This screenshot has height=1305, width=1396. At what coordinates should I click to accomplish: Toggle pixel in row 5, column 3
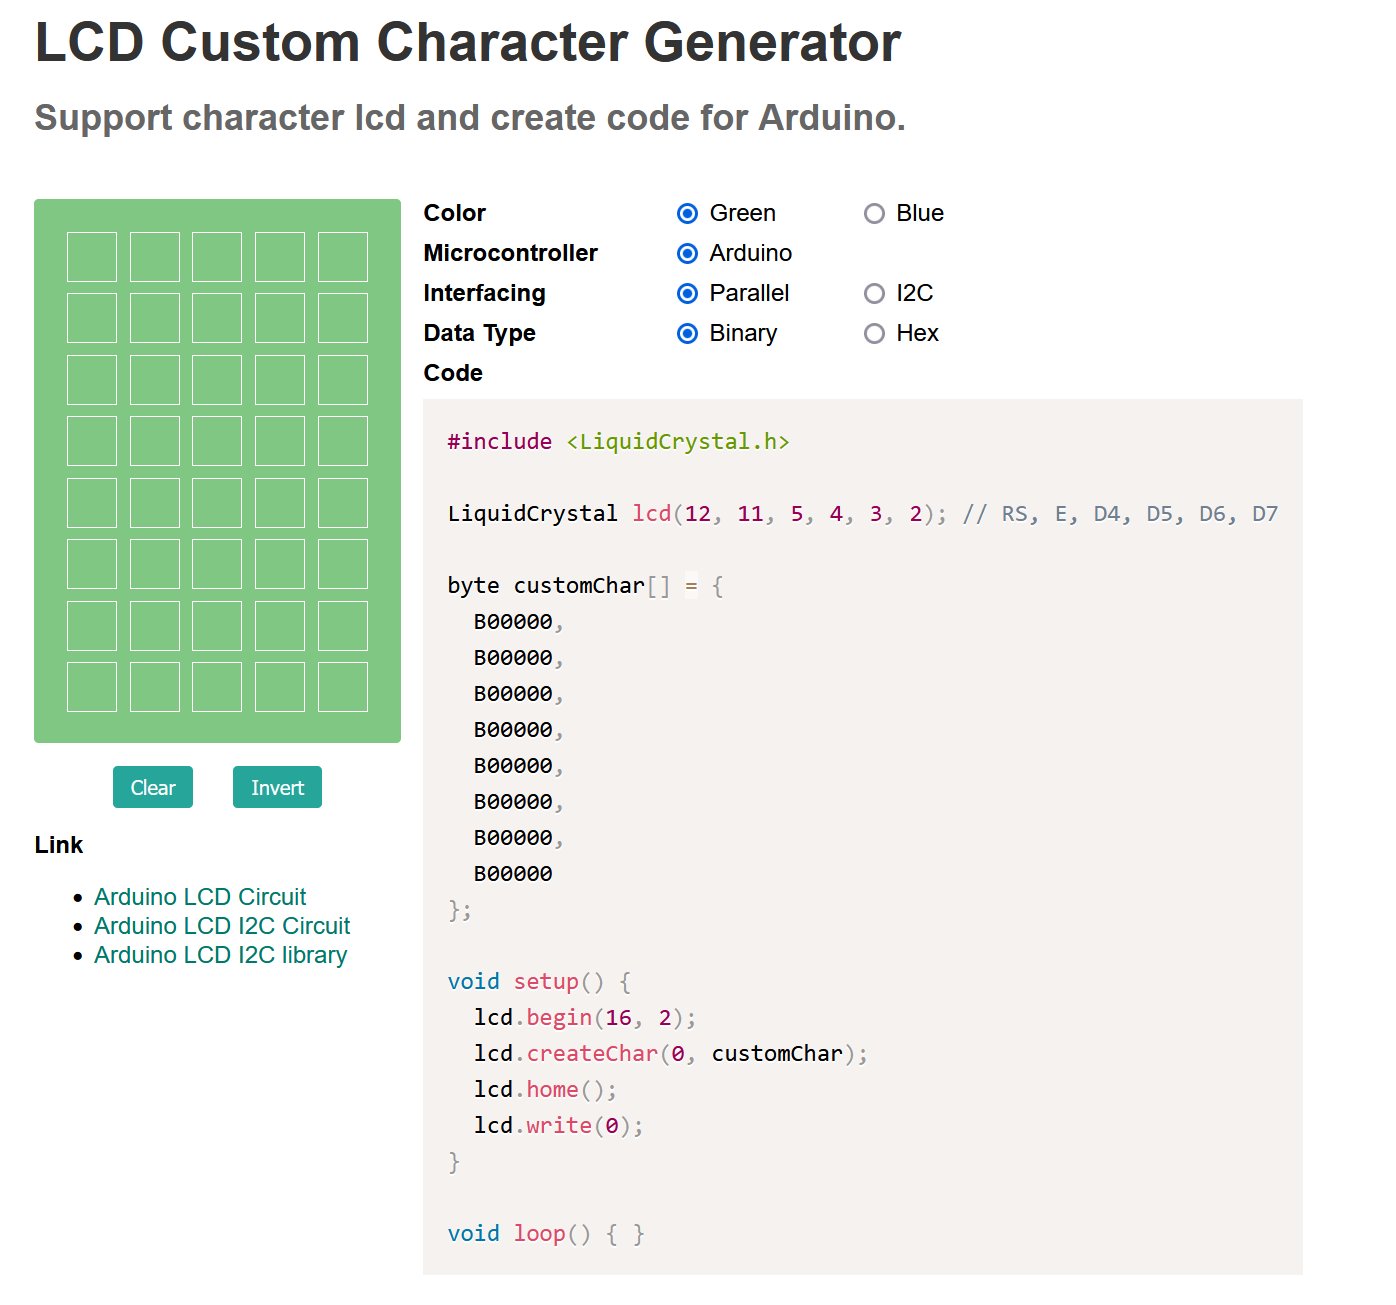click(217, 503)
